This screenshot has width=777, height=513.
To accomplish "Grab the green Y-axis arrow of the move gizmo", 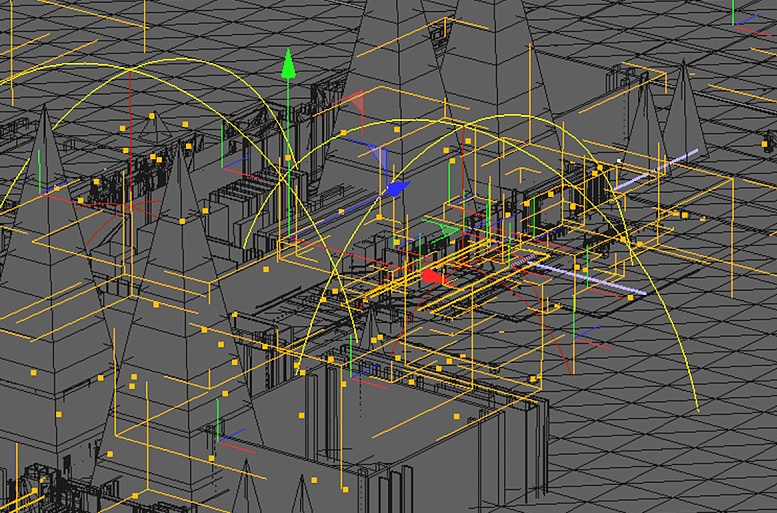I will click(288, 63).
